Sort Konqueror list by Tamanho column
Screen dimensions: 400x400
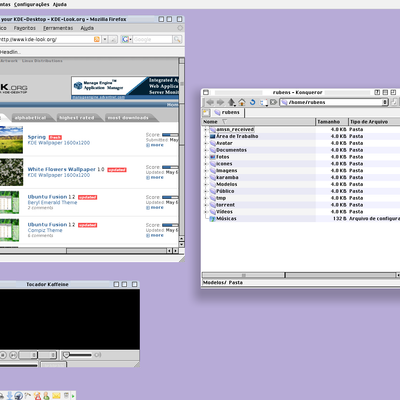click(332, 122)
